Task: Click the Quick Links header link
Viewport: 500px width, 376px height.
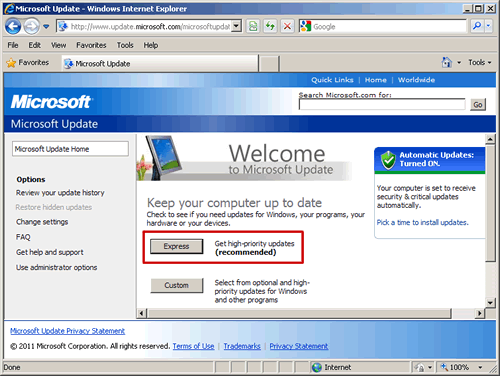Action: coord(332,80)
